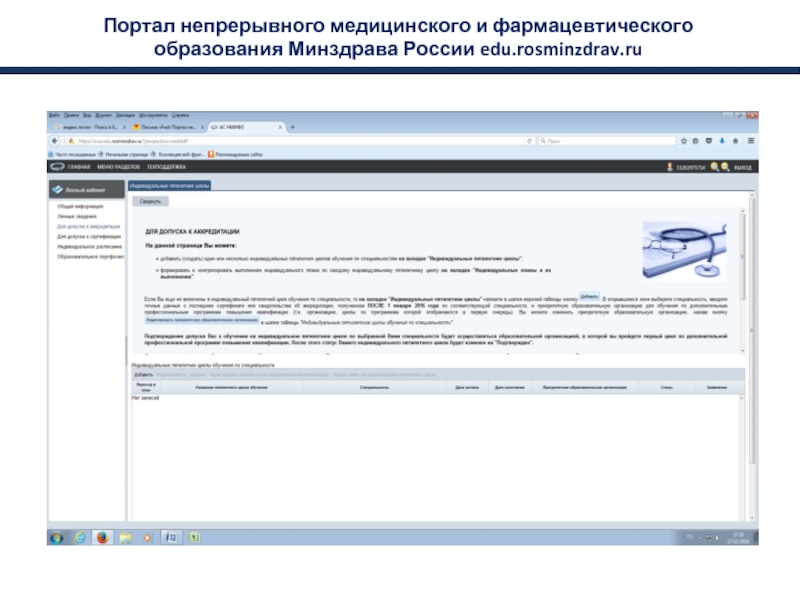800x600 pixels.
Task: Open the Начальная страница bookmark
Action: pyautogui.click(x=123, y=154)
